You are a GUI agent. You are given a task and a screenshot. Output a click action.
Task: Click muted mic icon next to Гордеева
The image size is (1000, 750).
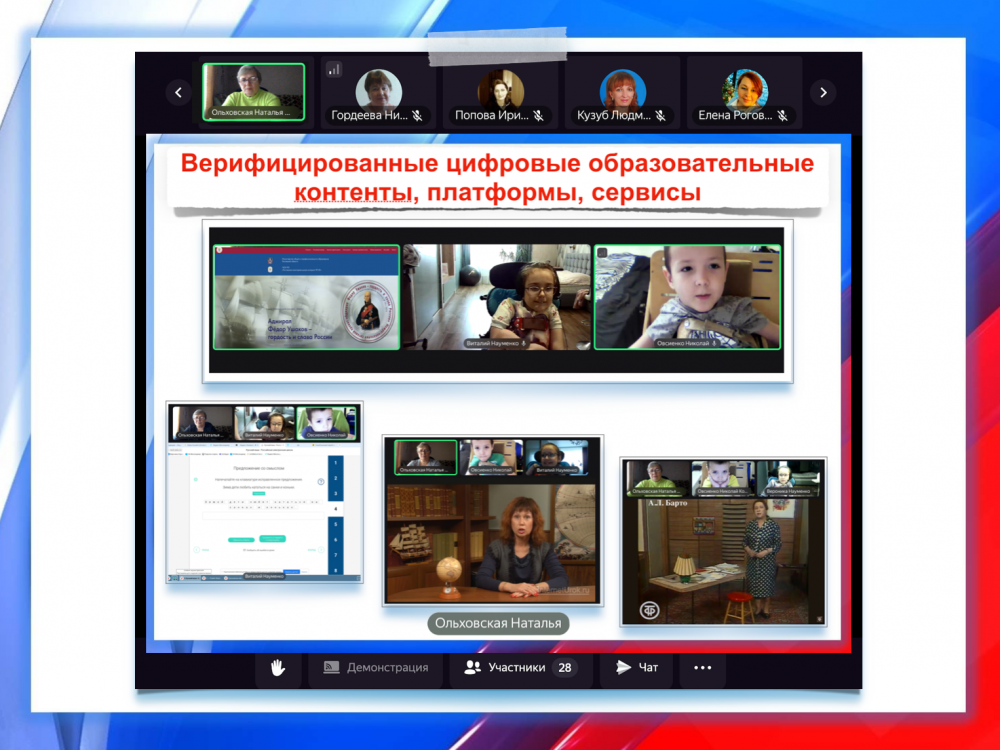[x=417, y=116]
